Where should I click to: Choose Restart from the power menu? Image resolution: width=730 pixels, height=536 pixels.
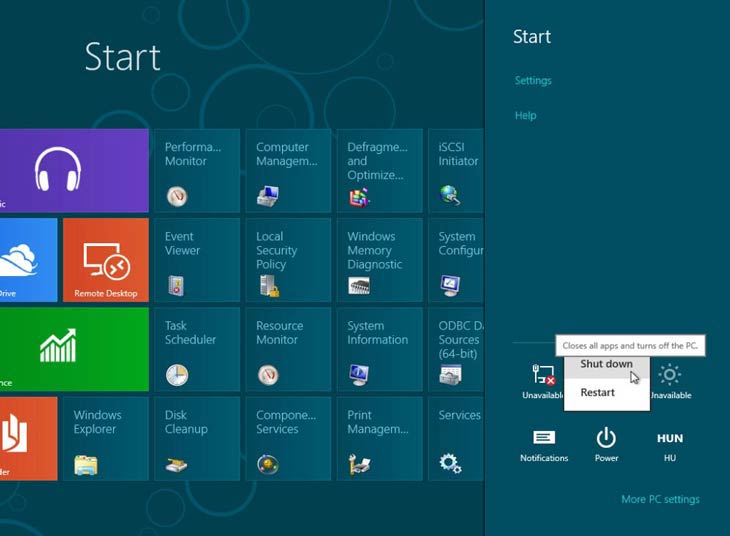tap(607, 393)
